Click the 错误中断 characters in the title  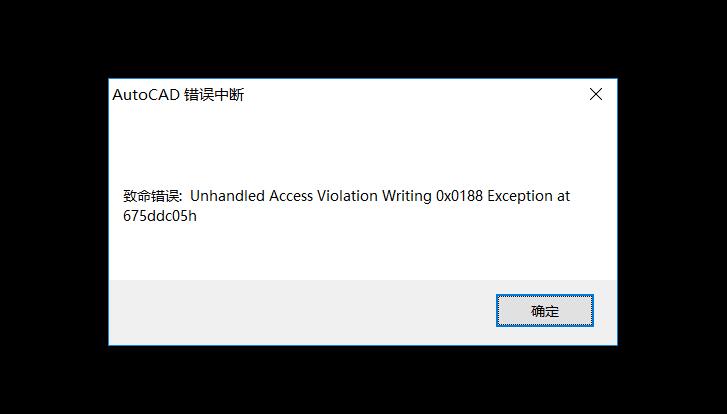(214, 95)
